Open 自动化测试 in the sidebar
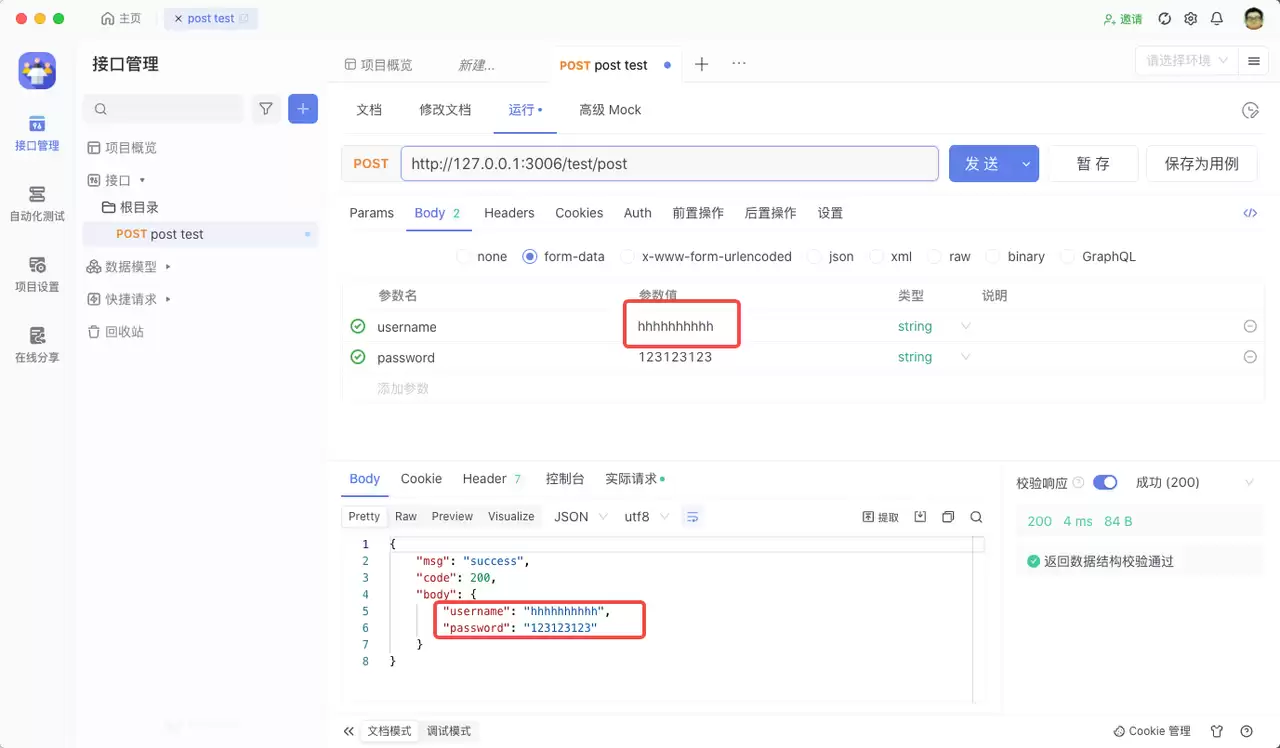Viewport: 1280px width, 748px height. pyautogui.click(x=37, y=203)
